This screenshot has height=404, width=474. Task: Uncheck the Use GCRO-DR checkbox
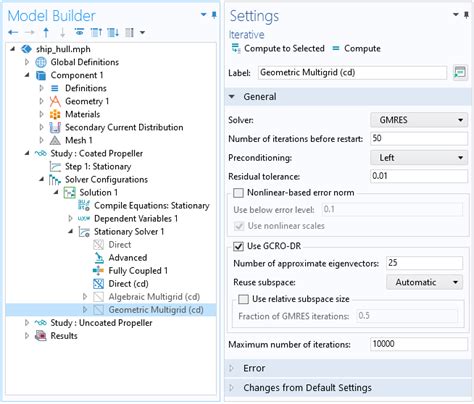(238, 246)
